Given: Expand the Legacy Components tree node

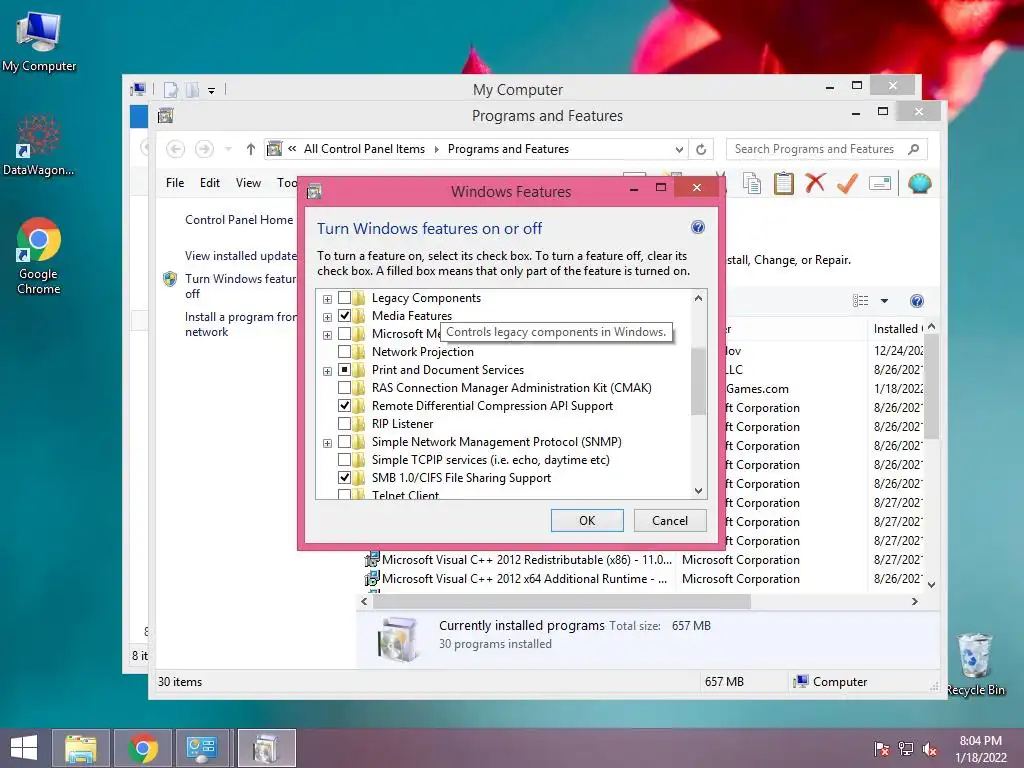Looking at the screenshot, I should [327, 299].
